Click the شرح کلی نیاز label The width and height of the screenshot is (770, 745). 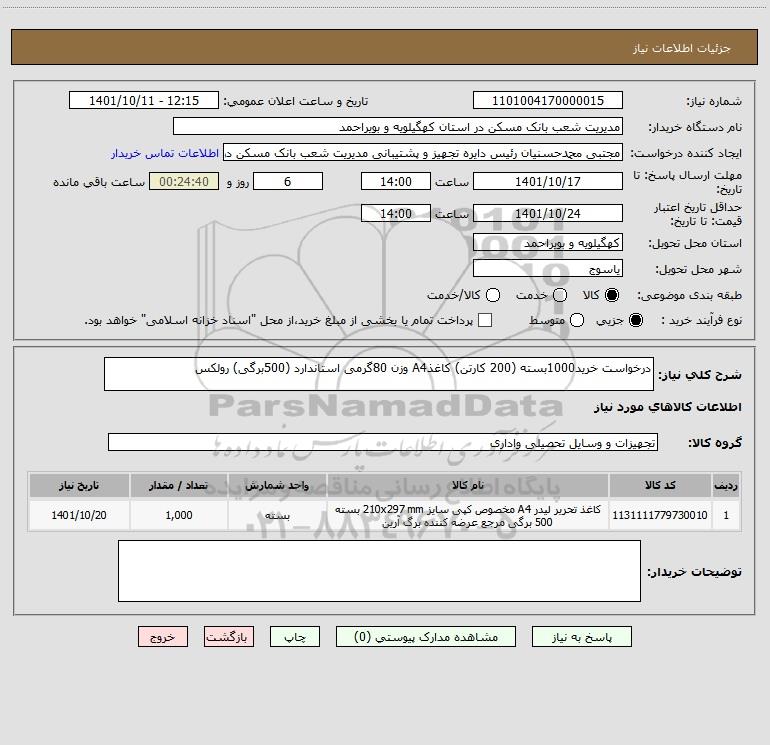[x=700, y=375]
